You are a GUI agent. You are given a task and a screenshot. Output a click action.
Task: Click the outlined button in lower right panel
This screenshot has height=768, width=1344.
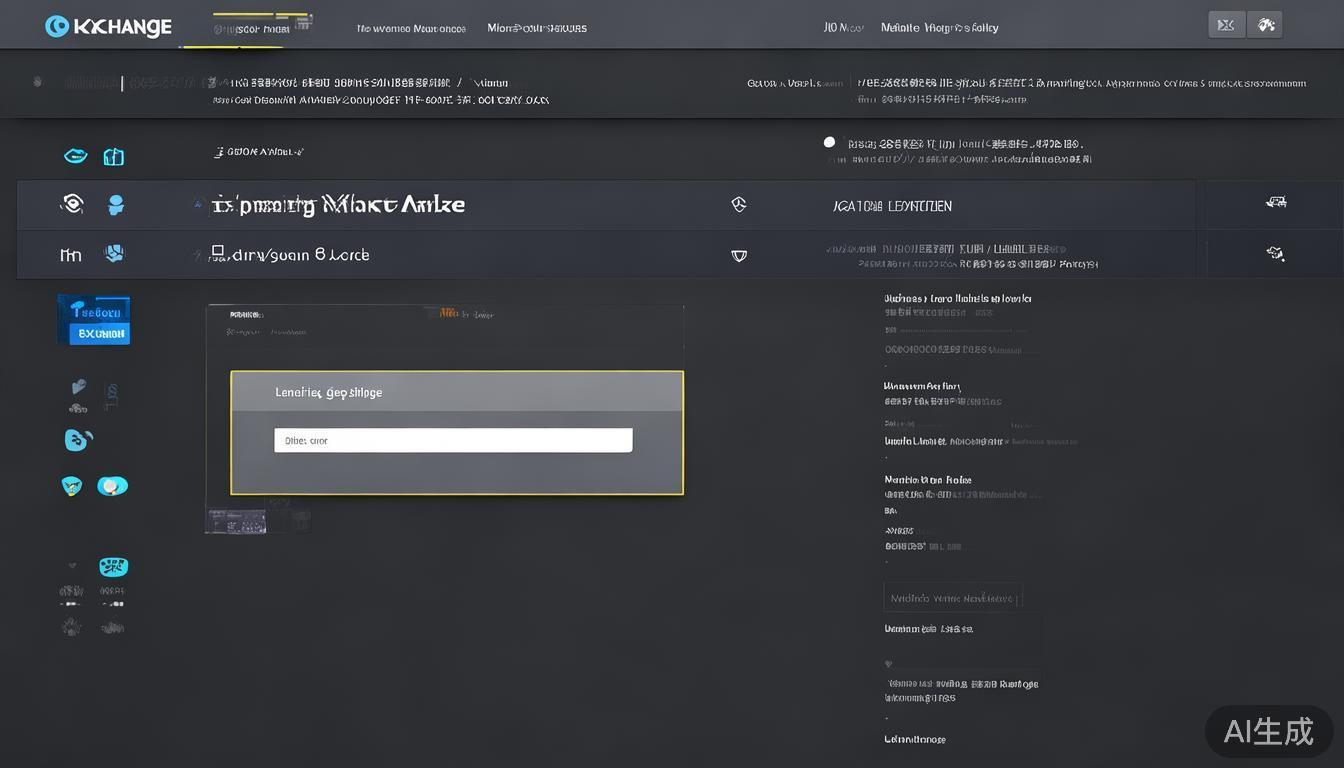(953, 598)
